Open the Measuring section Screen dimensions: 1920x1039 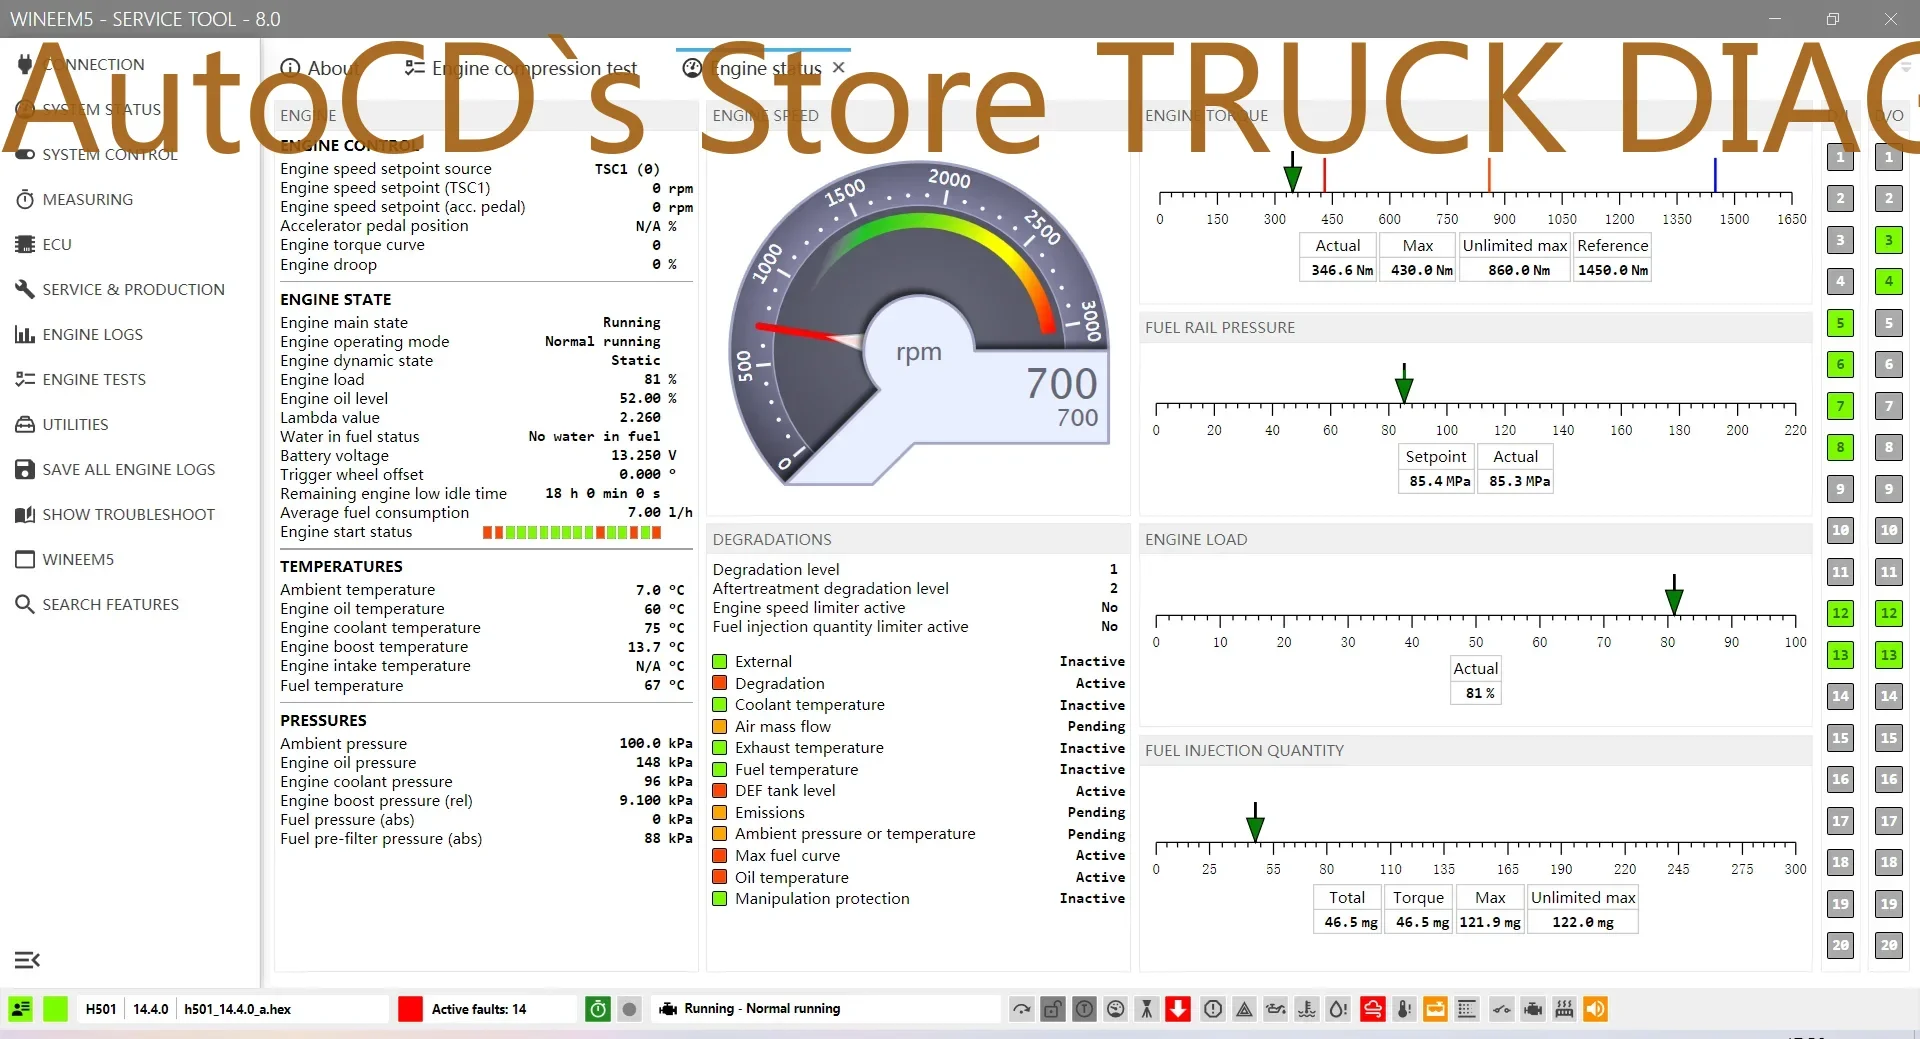[x=87, y=199]
